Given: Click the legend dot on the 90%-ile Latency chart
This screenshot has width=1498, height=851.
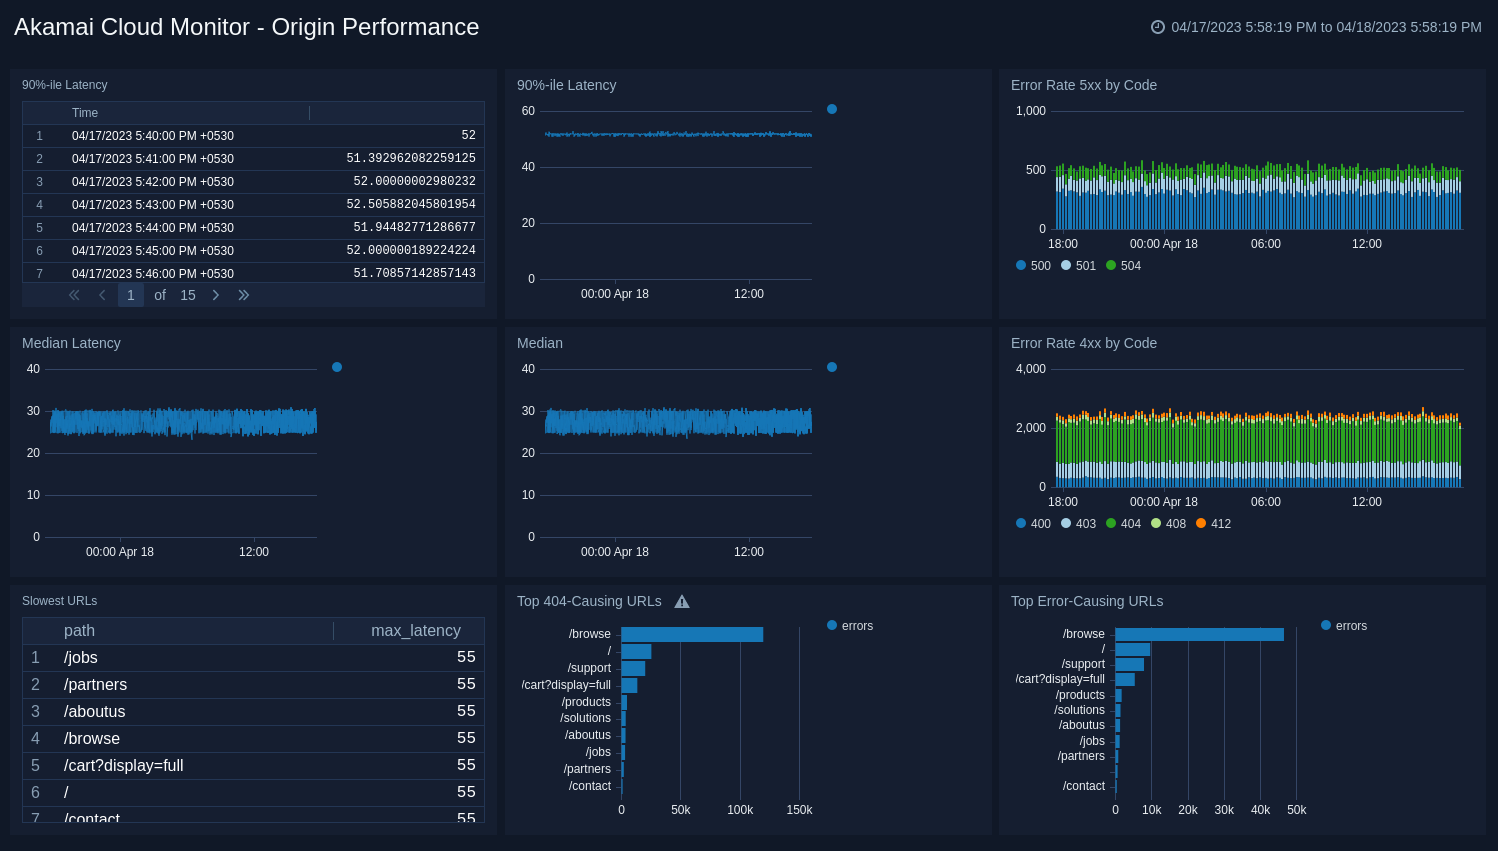Looking at the screenshot, I should click(x=831, y=109).
